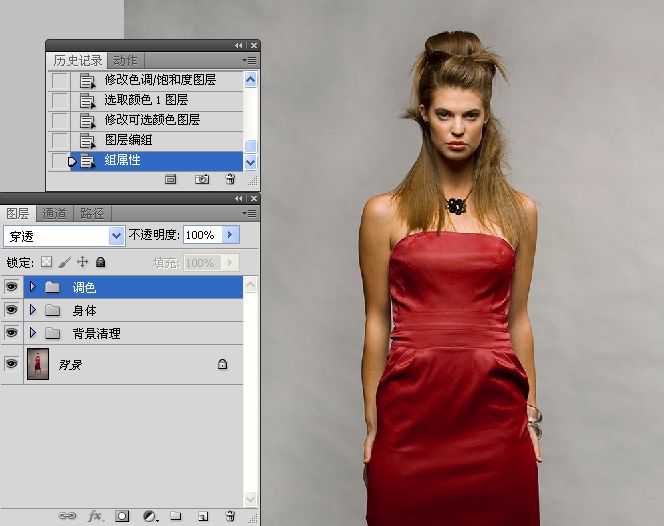Viewport: 664px width, 526px height.
Task: Switch to the 动作 tab
Action: click(x=125, y=61)
